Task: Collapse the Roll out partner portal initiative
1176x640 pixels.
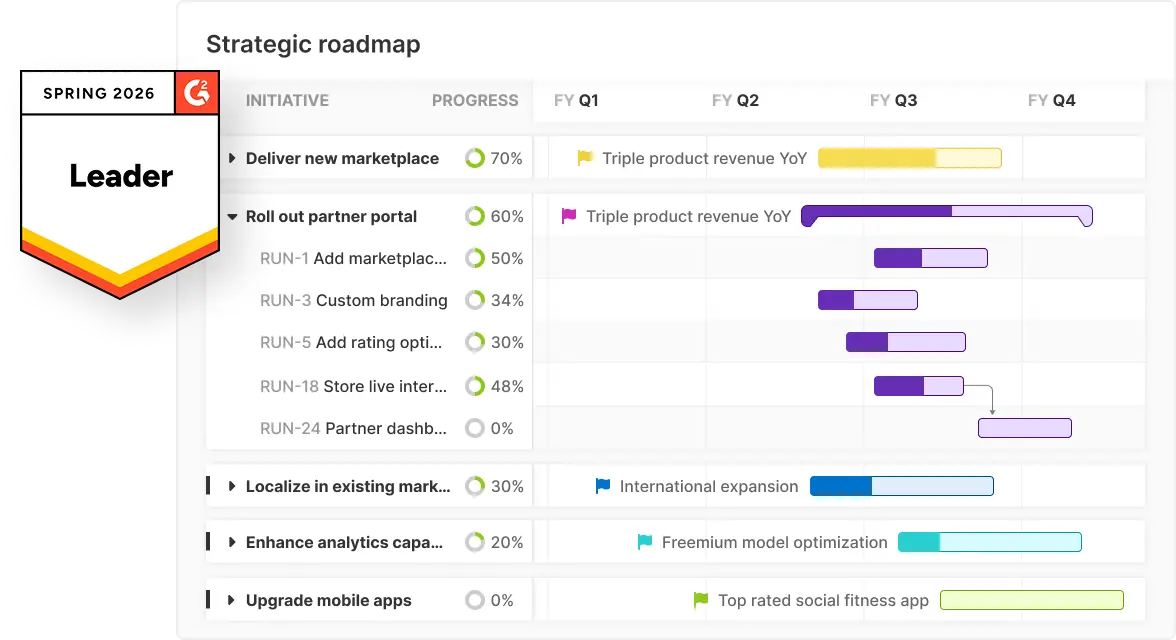Action: pyautogui.click(x=232, y=216)
